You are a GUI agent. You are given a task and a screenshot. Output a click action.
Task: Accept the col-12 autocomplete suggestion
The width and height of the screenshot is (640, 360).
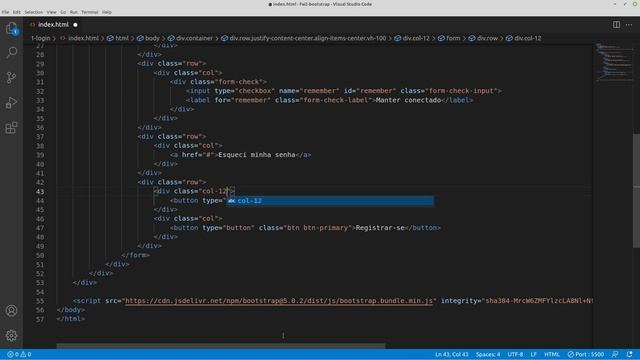tap(330, 201)
